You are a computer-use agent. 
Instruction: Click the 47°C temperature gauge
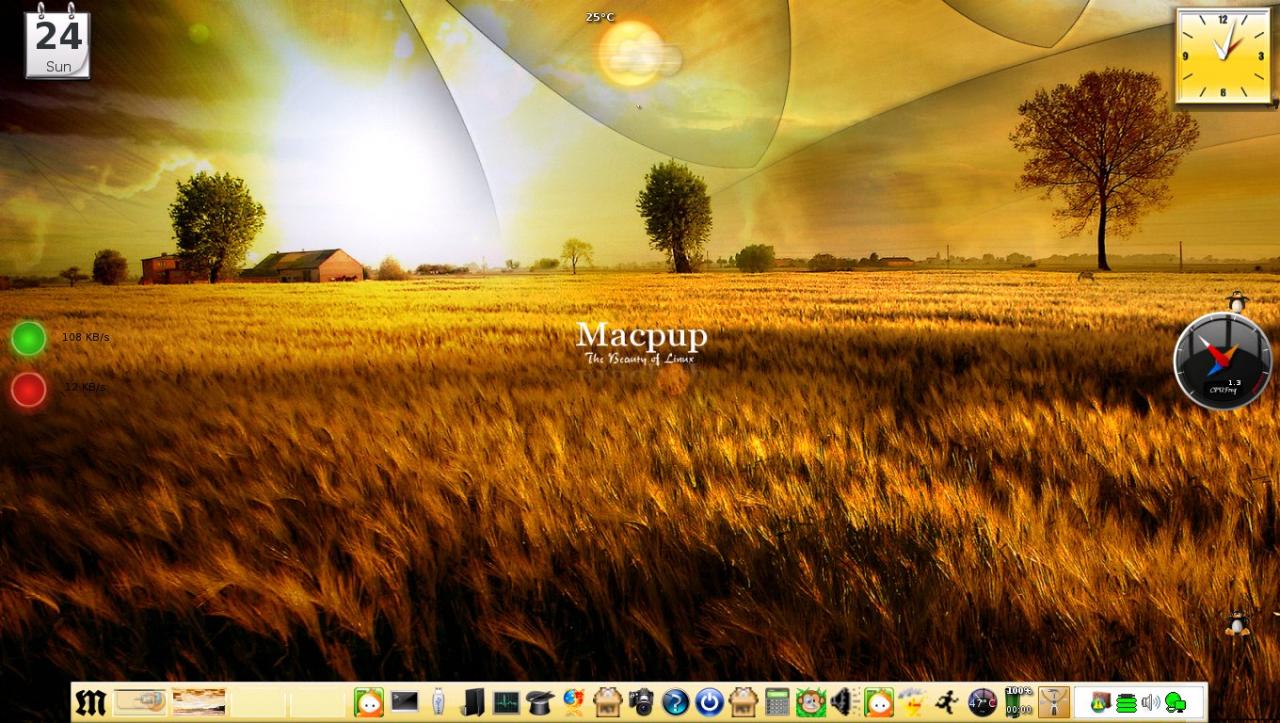tap(982, 702)
